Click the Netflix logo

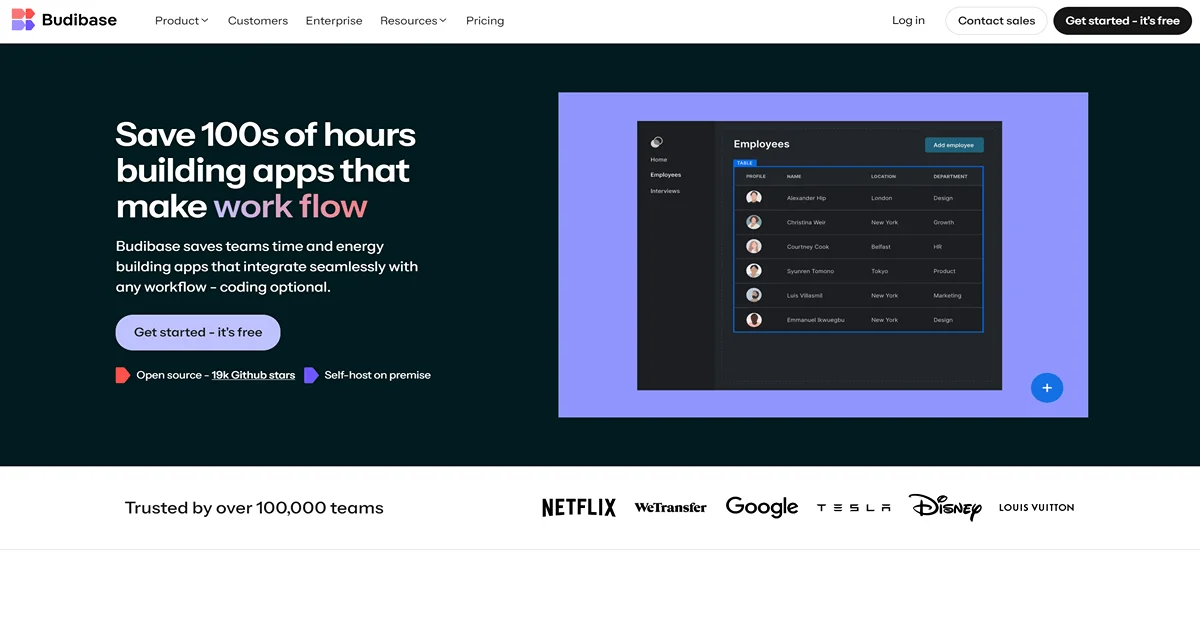pos(579,508)
